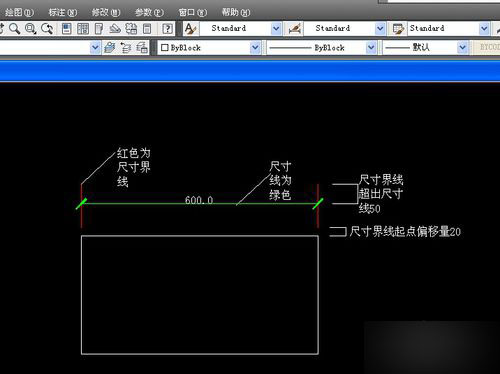500x374 pixels.
Task: Open the 参数 menu
Action: click(149, 12)
